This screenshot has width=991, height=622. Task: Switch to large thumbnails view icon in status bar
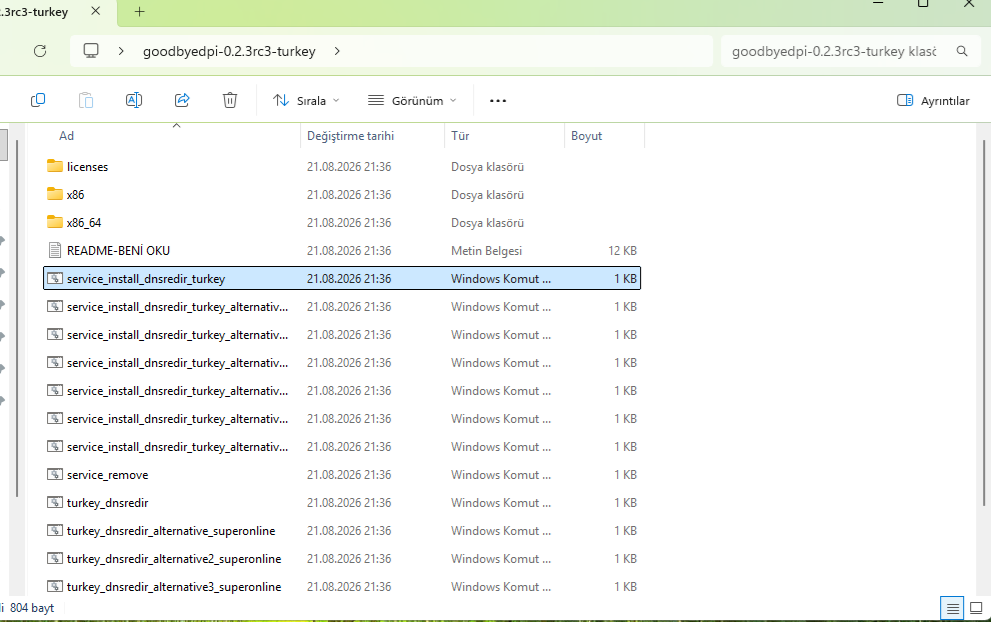[976, 608]
